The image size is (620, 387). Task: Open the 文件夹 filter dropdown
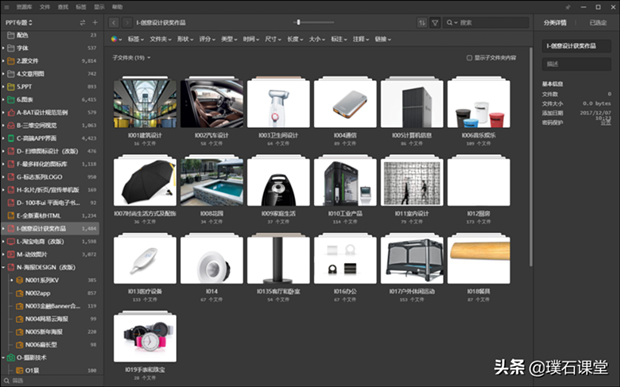pyautogui.click(x=160, y=39)
